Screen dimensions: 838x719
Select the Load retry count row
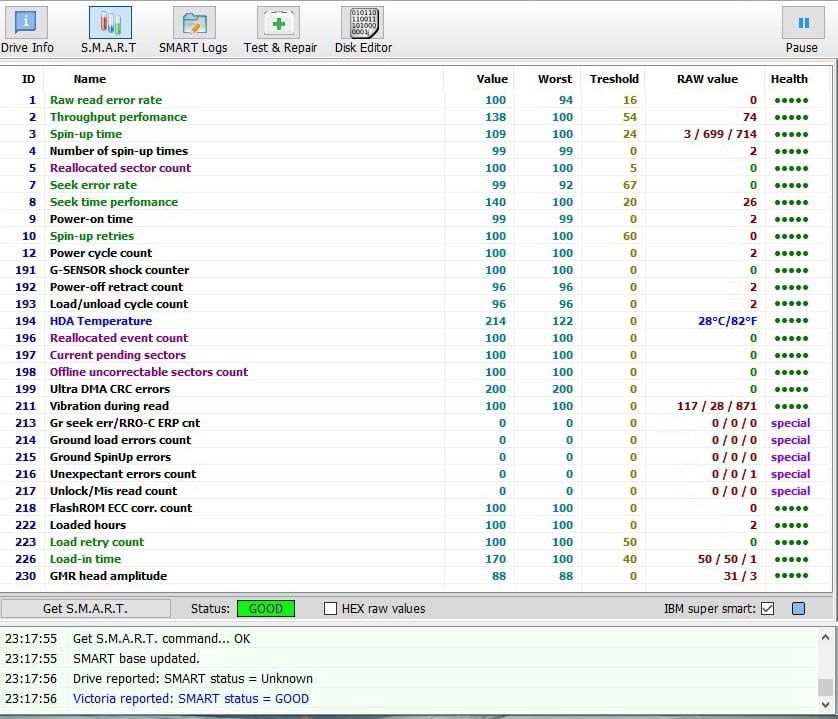click(417, 542)
